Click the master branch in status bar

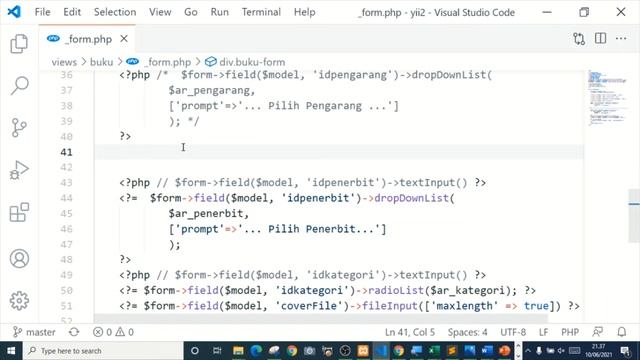[34, 332]
